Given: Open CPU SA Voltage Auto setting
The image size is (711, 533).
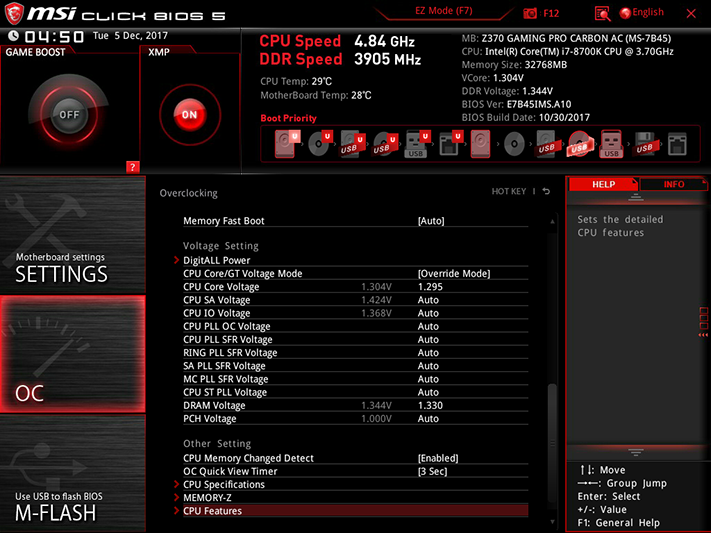Looking at the screenshot, I should [428, 300].
